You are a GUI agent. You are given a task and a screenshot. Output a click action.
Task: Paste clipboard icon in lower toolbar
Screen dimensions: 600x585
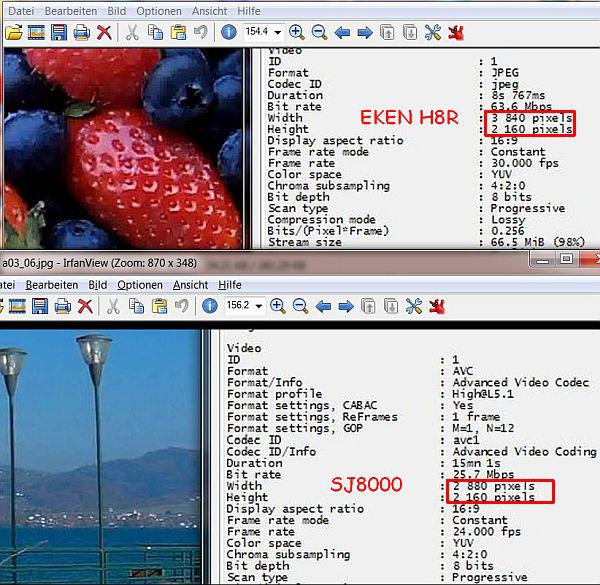(159, 306)
